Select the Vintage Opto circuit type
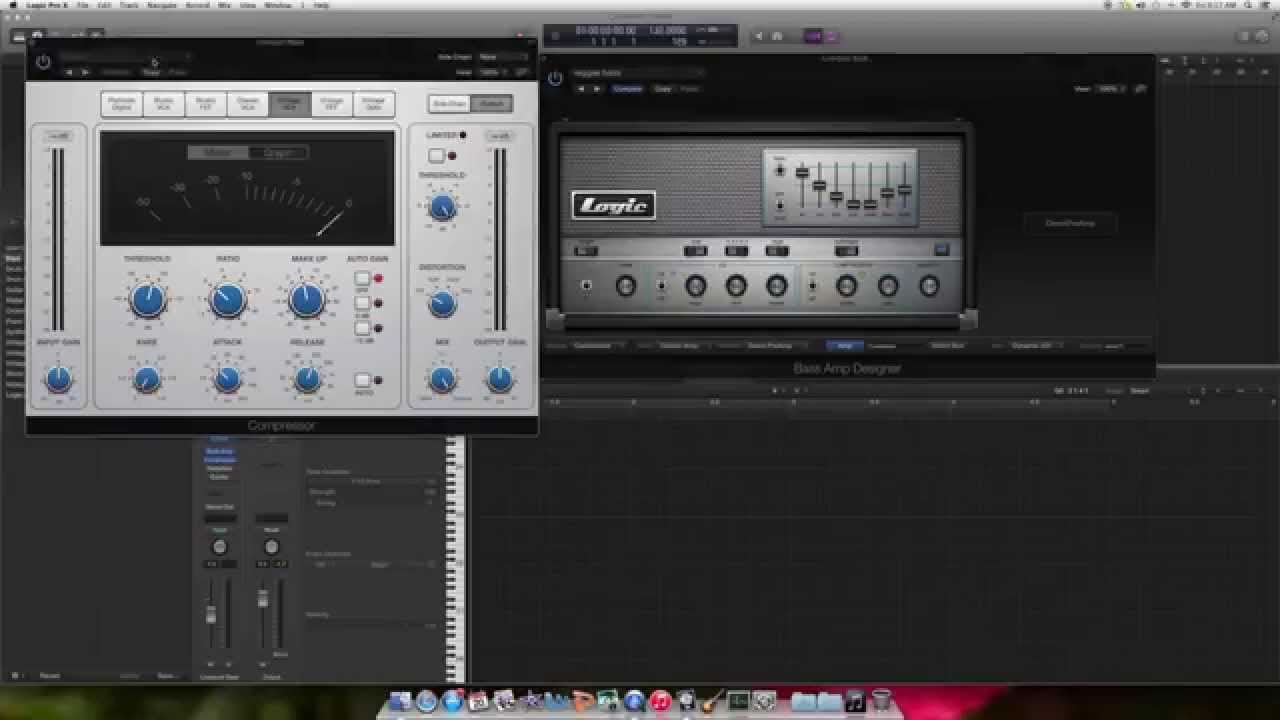 [x=374, y=104]
